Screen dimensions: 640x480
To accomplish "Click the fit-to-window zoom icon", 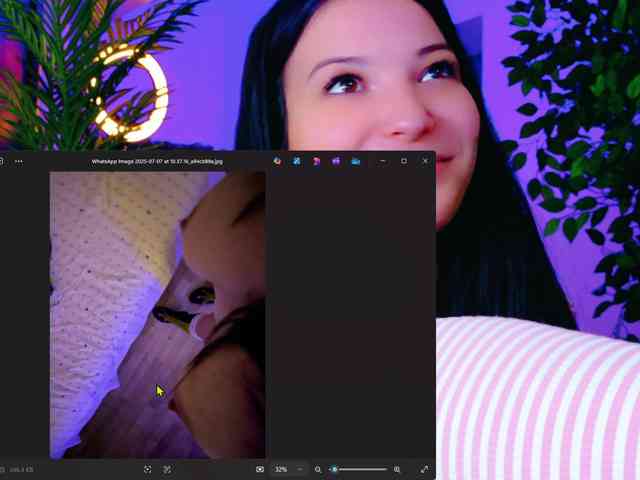I will pyautogui.click(x=148, y=469).
